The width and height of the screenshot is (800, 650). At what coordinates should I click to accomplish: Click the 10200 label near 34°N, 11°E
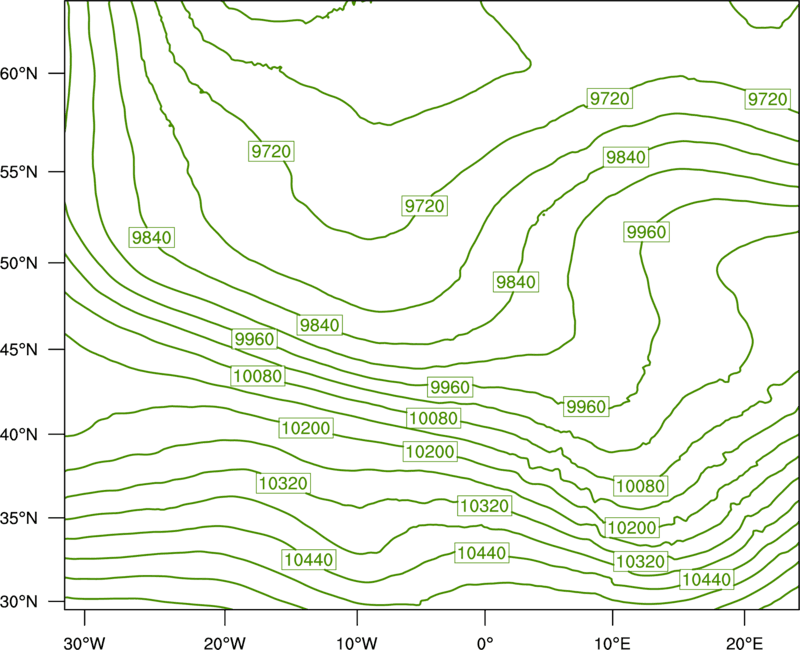coord(632,528)
